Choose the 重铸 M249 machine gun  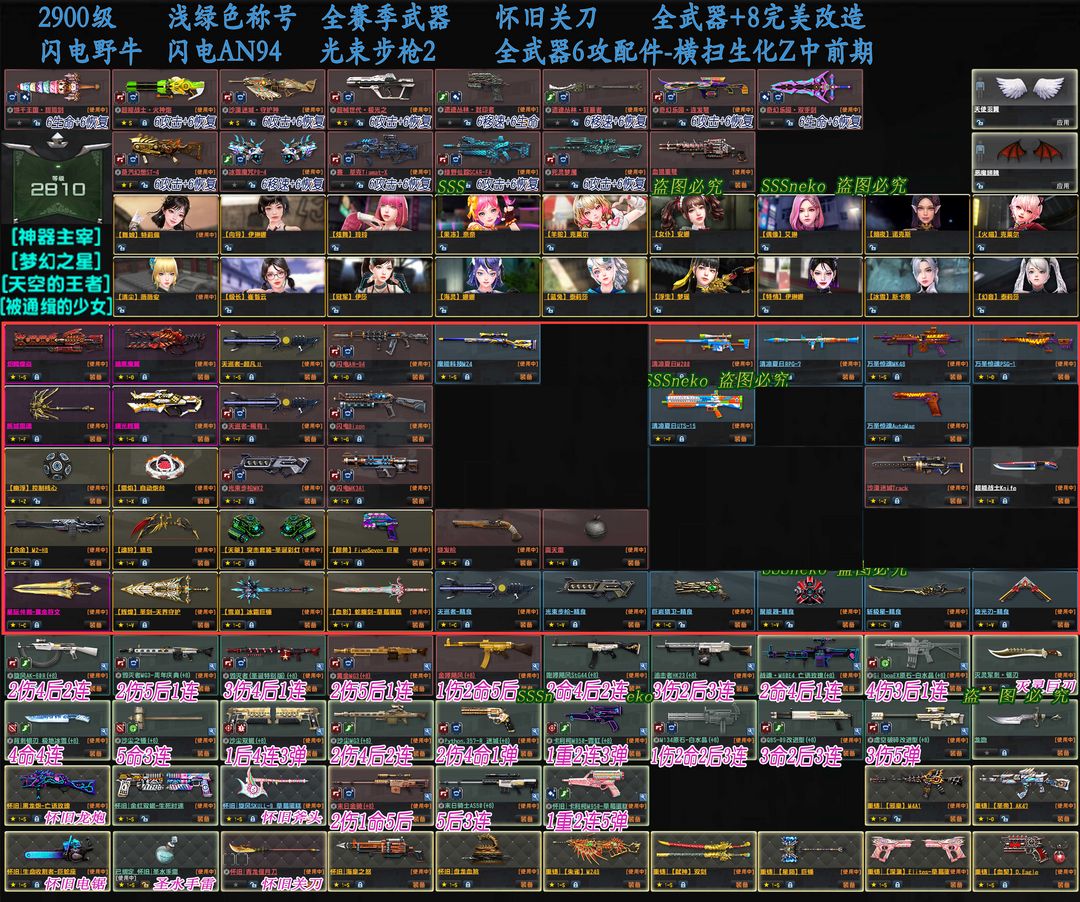(x=595, y=861)
